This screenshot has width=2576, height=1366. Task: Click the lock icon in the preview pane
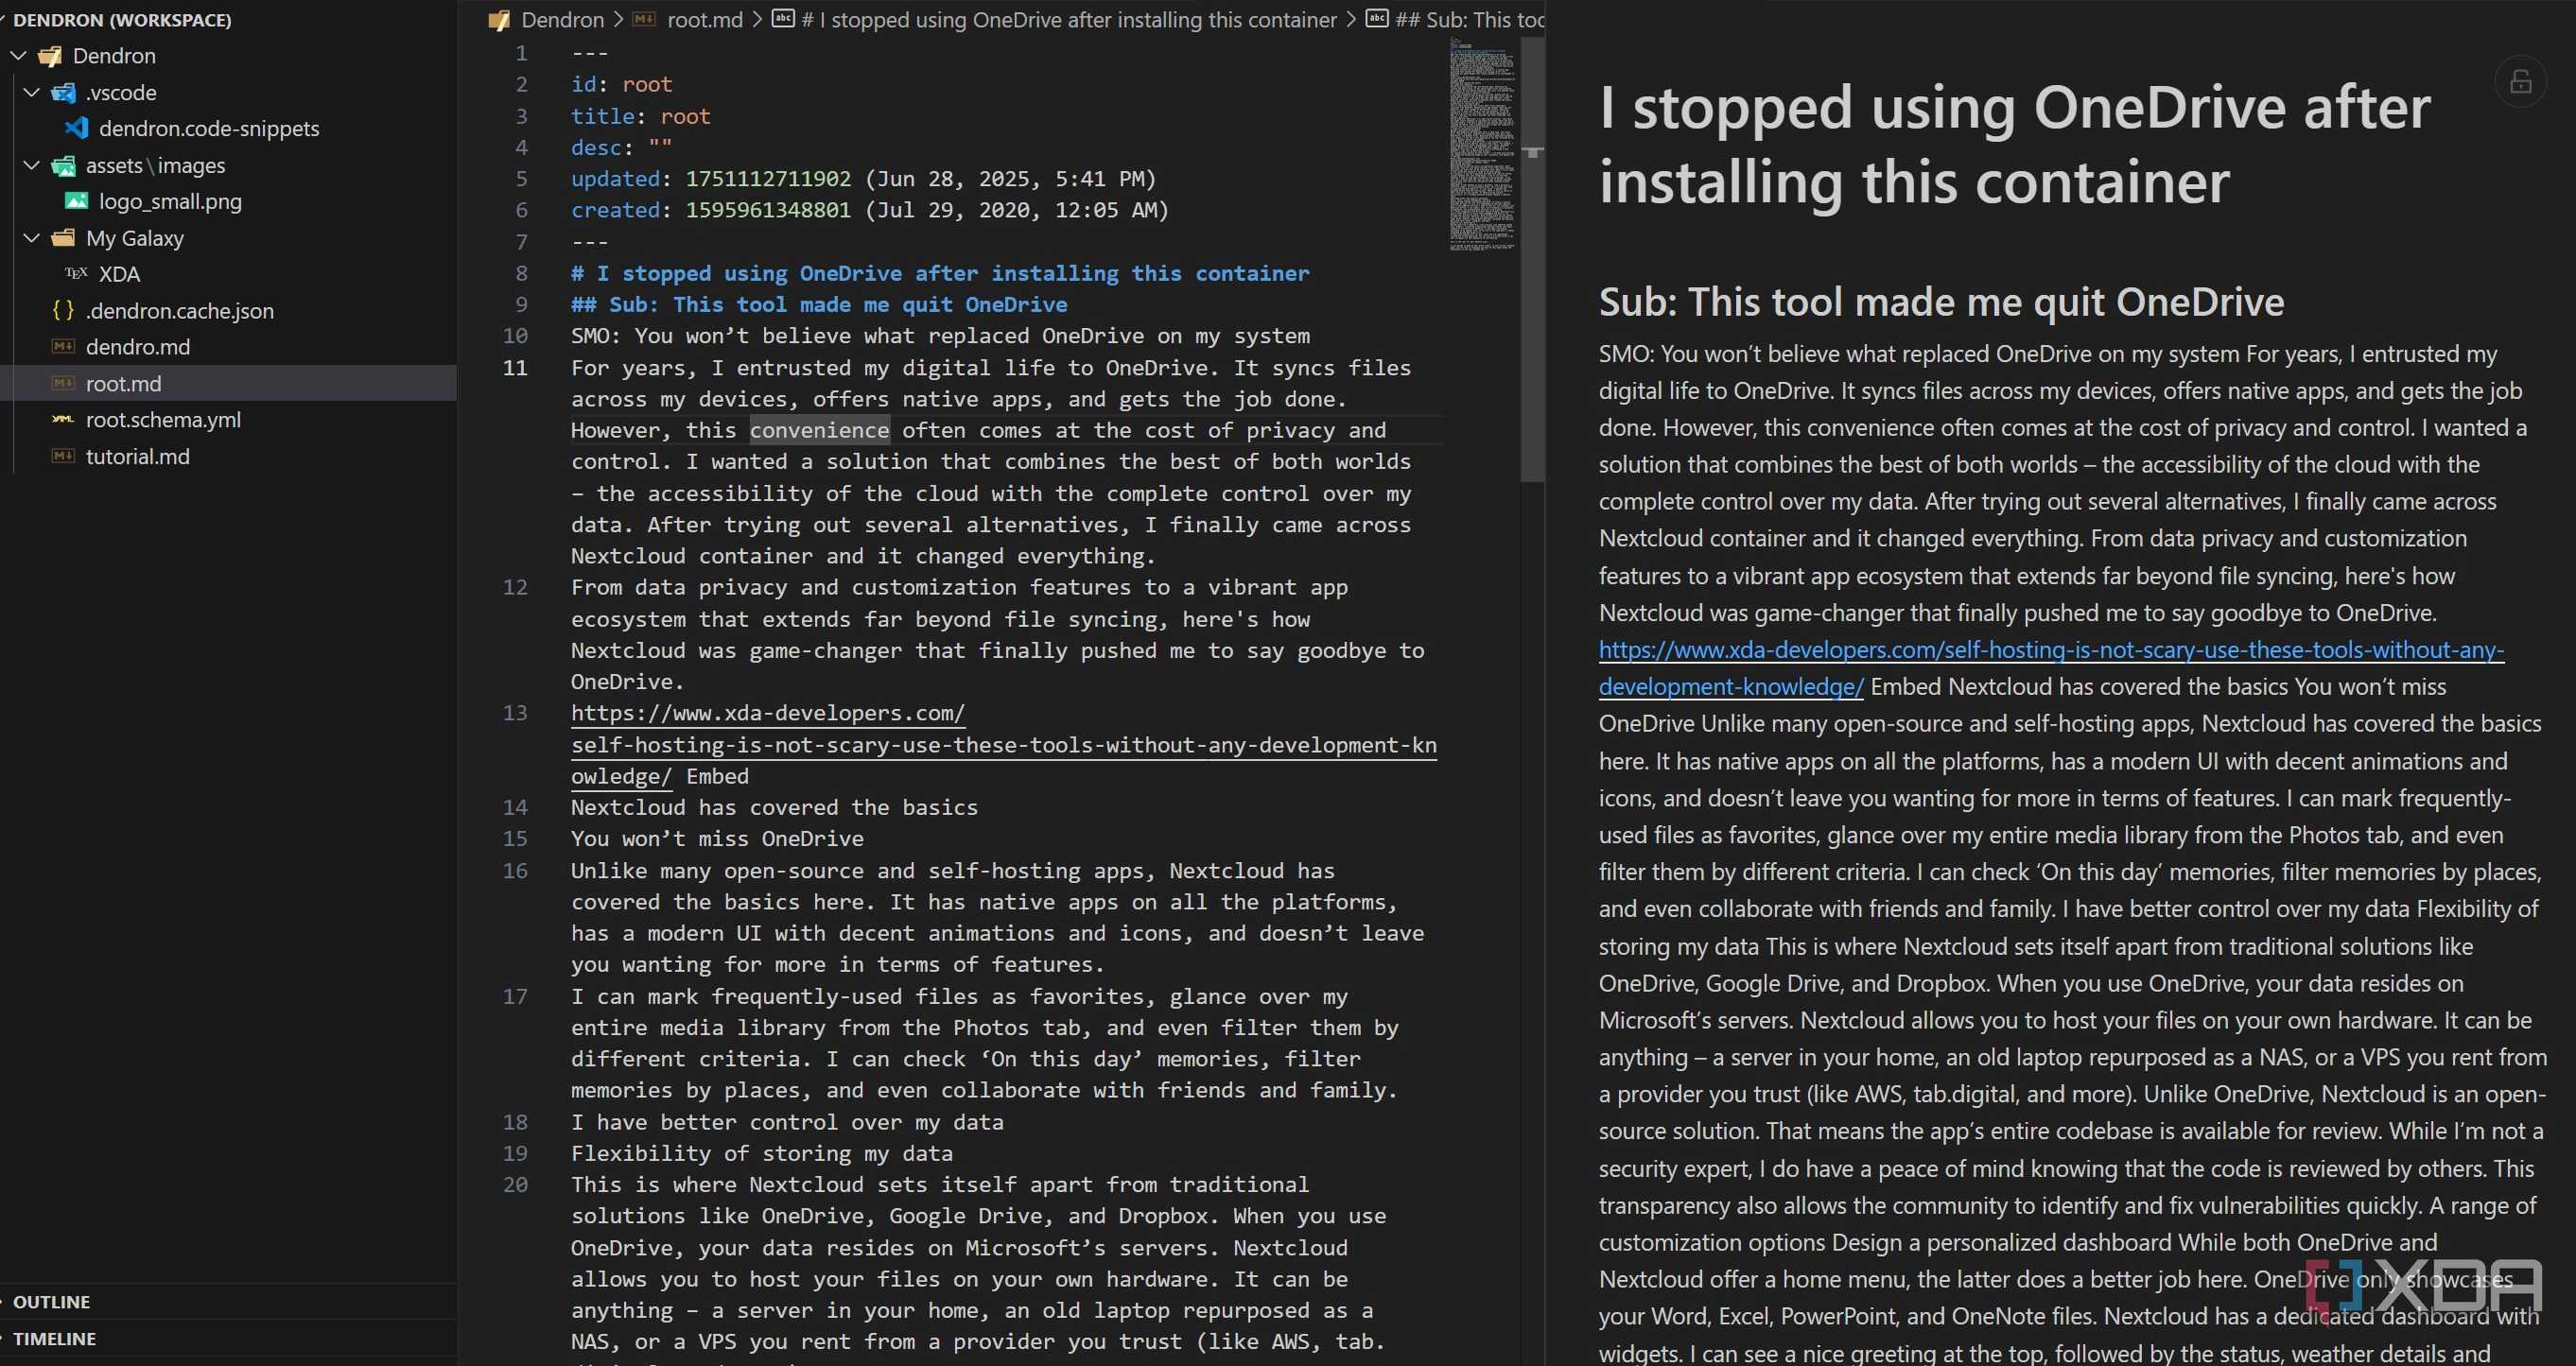point(2520,82)
